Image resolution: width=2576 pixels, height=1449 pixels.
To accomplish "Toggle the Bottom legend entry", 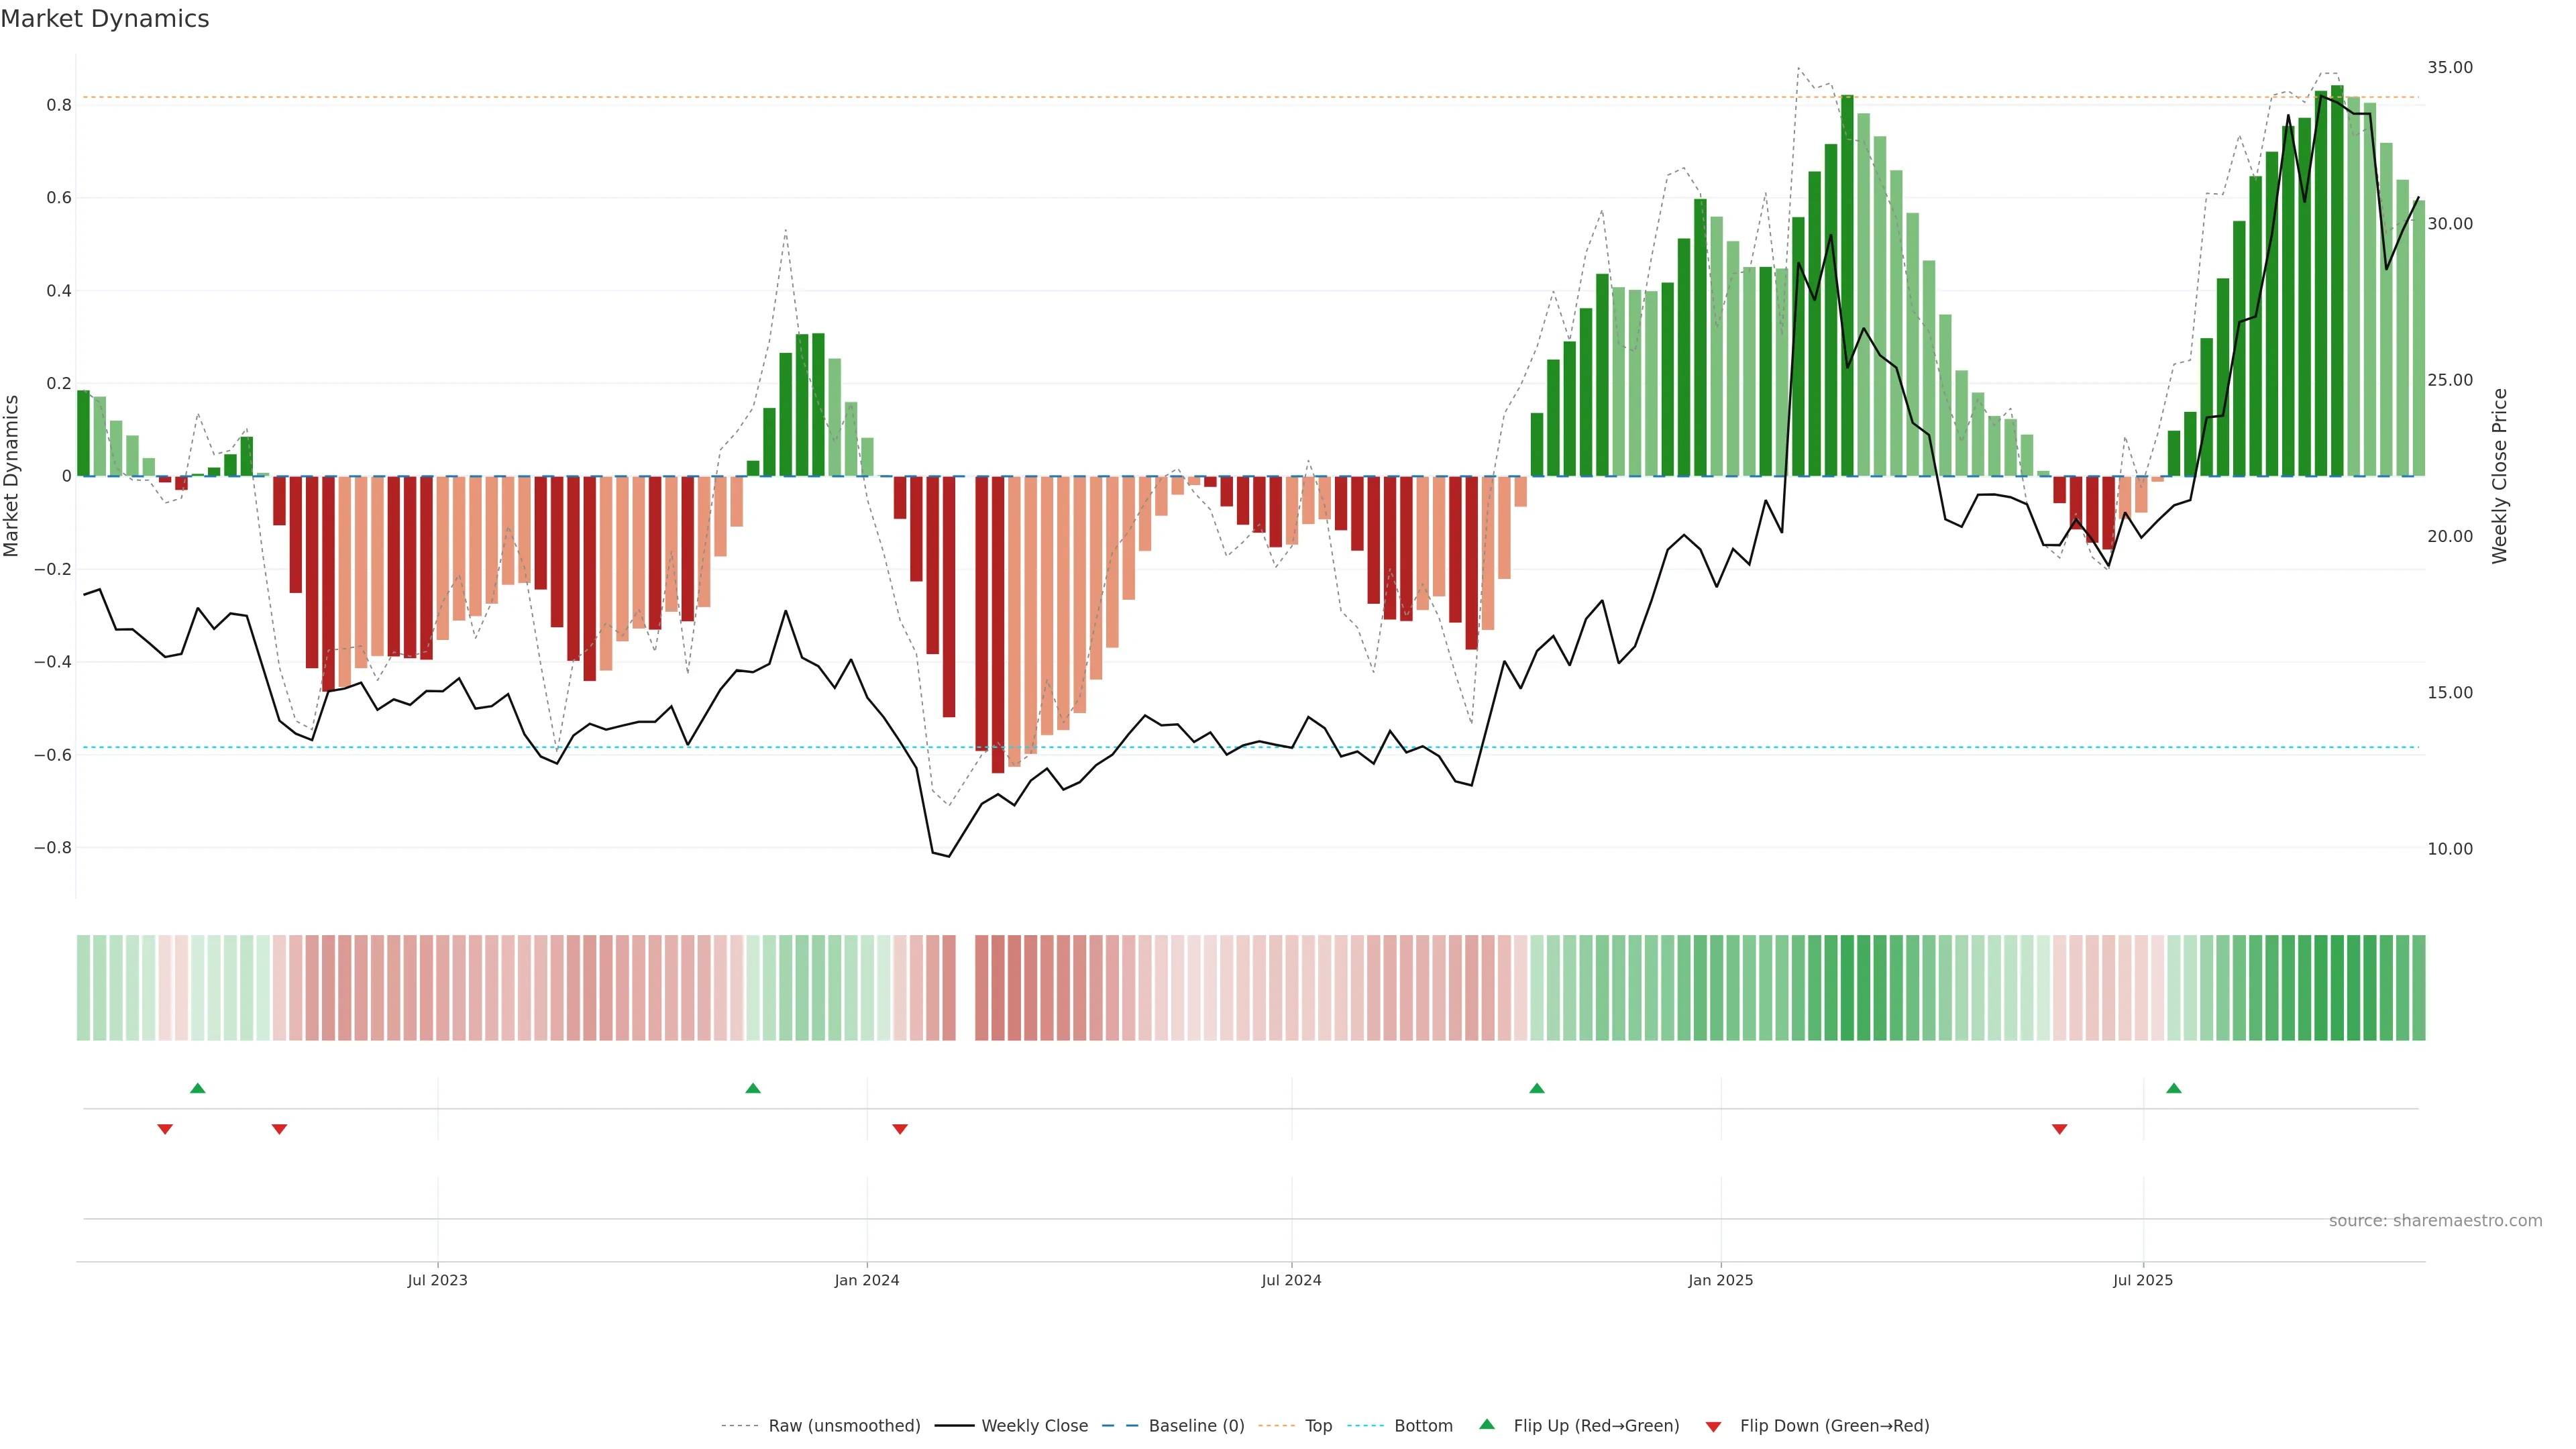I will [x=1423, y=1425].
